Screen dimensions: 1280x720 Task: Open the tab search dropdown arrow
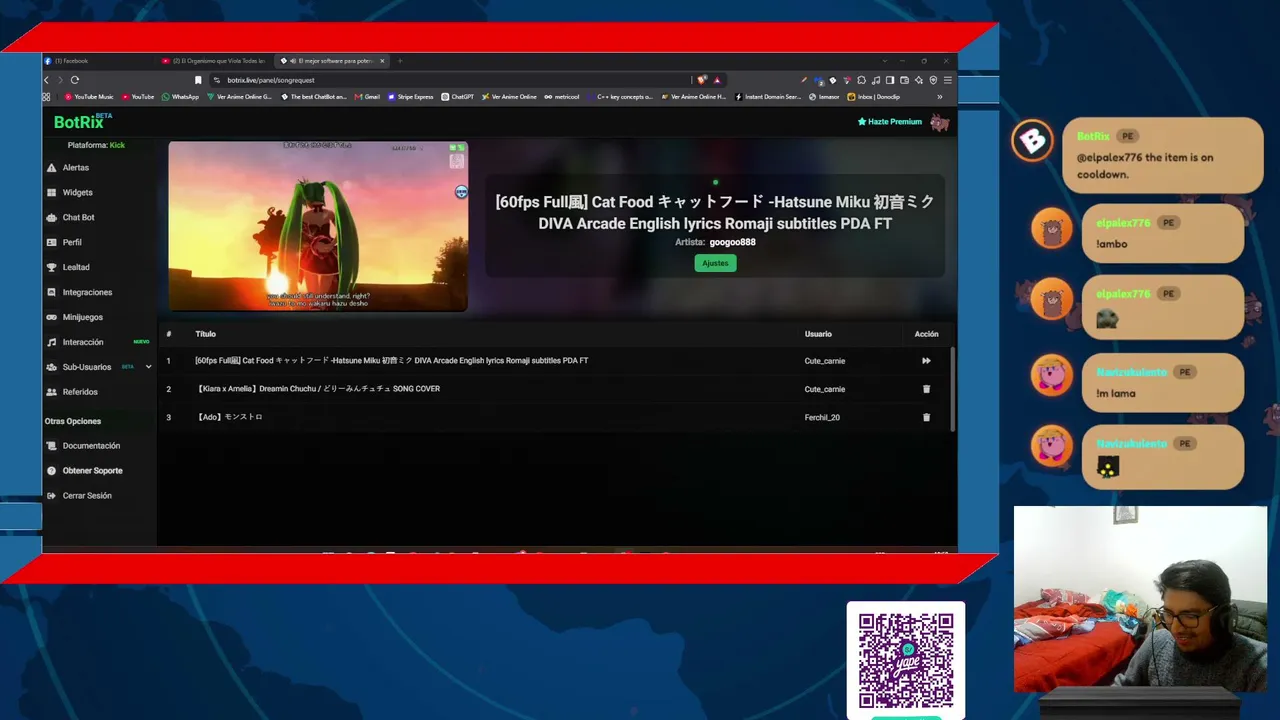click(x=884, y=61)
